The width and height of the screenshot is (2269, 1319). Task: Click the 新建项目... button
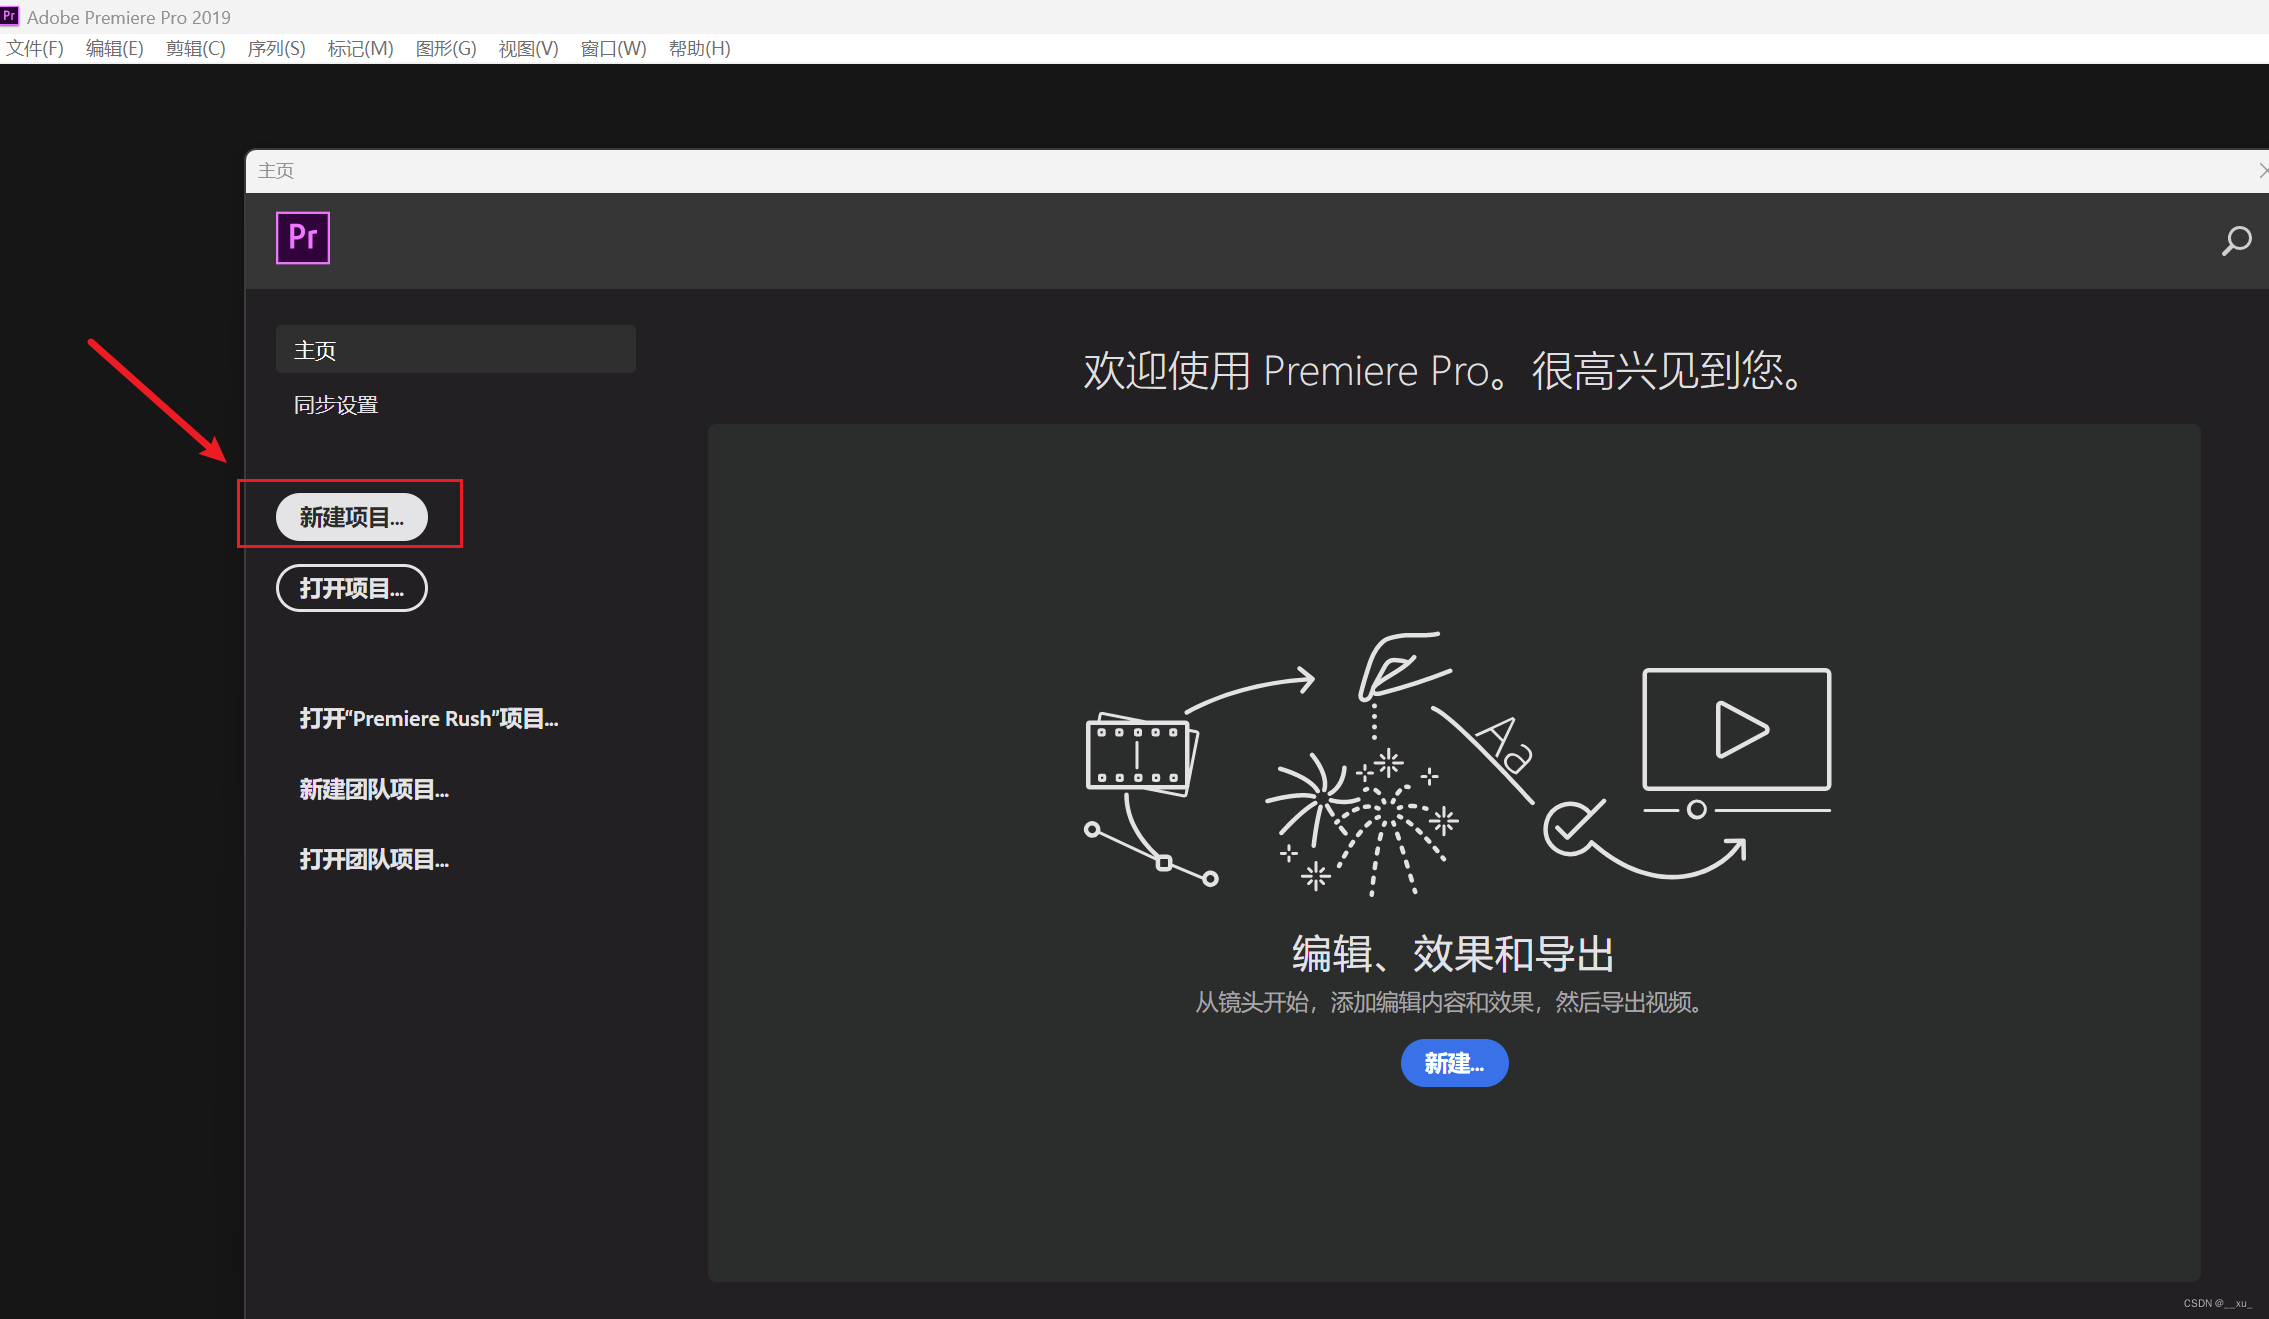point(352,517)
